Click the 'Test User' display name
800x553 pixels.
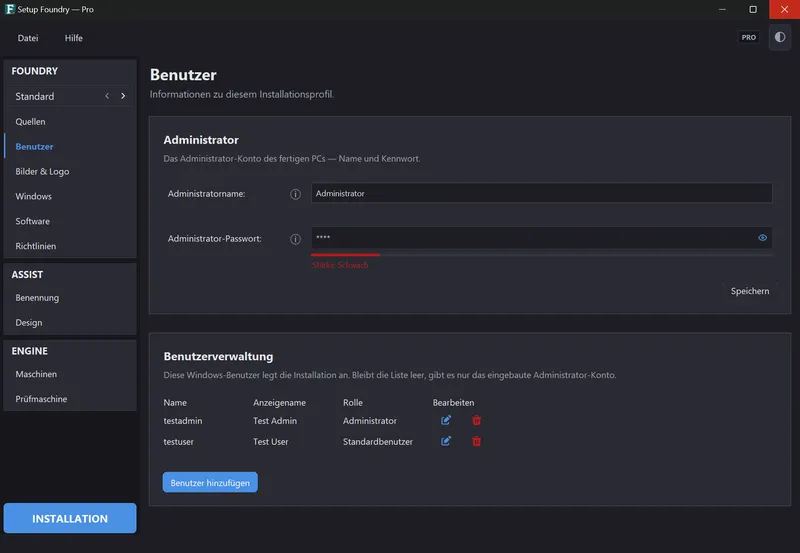click(x=270, y=442)
